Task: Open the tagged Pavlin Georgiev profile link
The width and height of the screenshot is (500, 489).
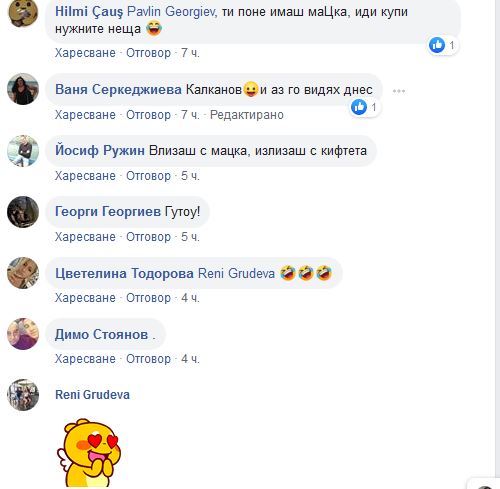Action: click(171, 12)
